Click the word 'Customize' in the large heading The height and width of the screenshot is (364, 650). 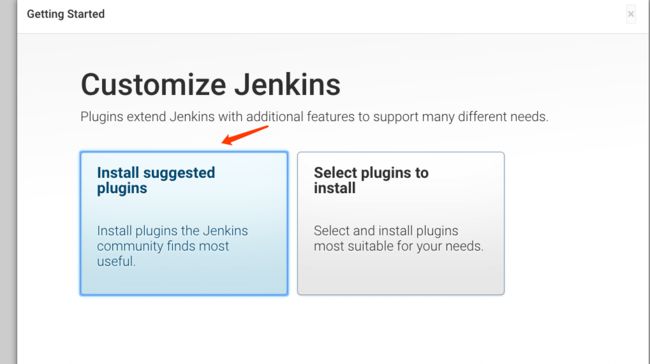click(x=153, y=85)
